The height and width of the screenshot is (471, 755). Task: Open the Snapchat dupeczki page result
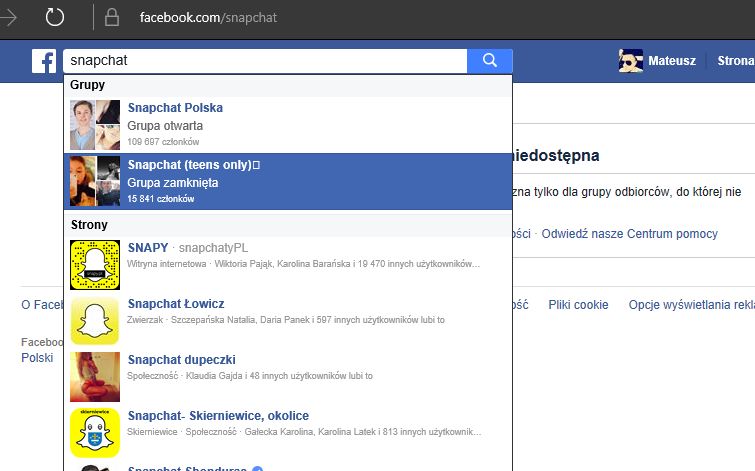coord(288,377)
